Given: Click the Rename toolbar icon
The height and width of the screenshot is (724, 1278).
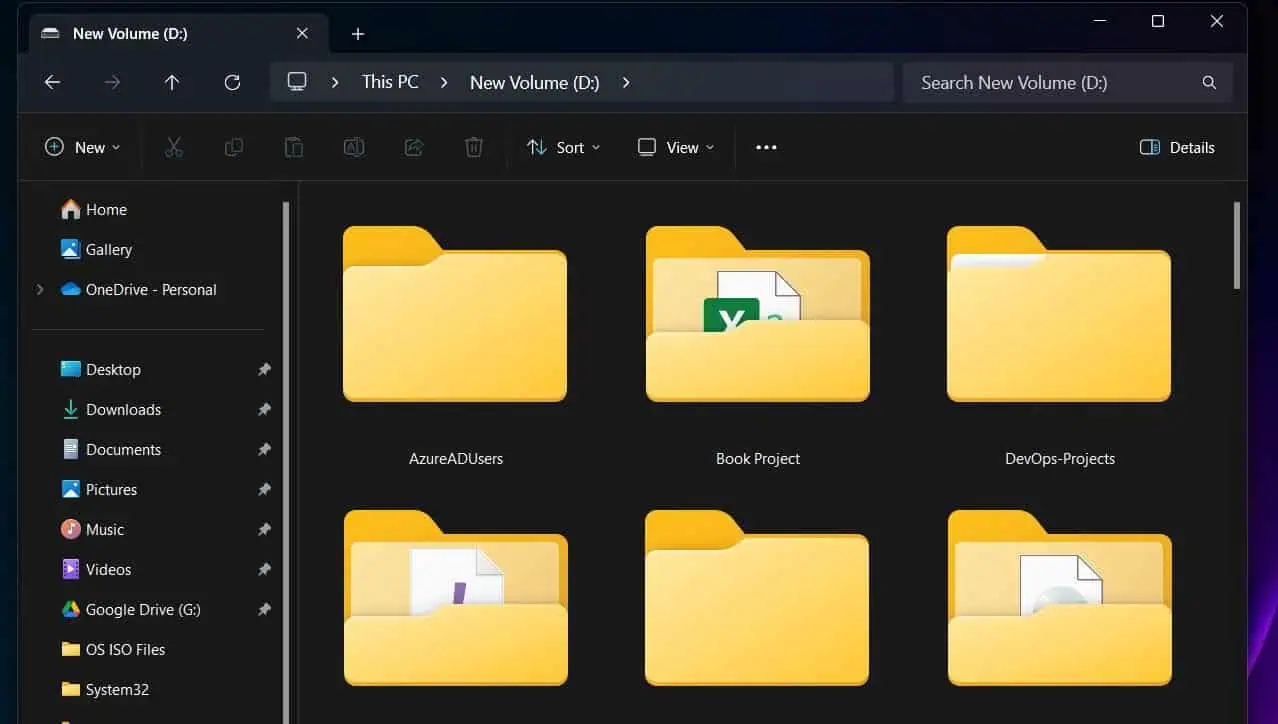Looking at the screenshot, I should 354,147.
